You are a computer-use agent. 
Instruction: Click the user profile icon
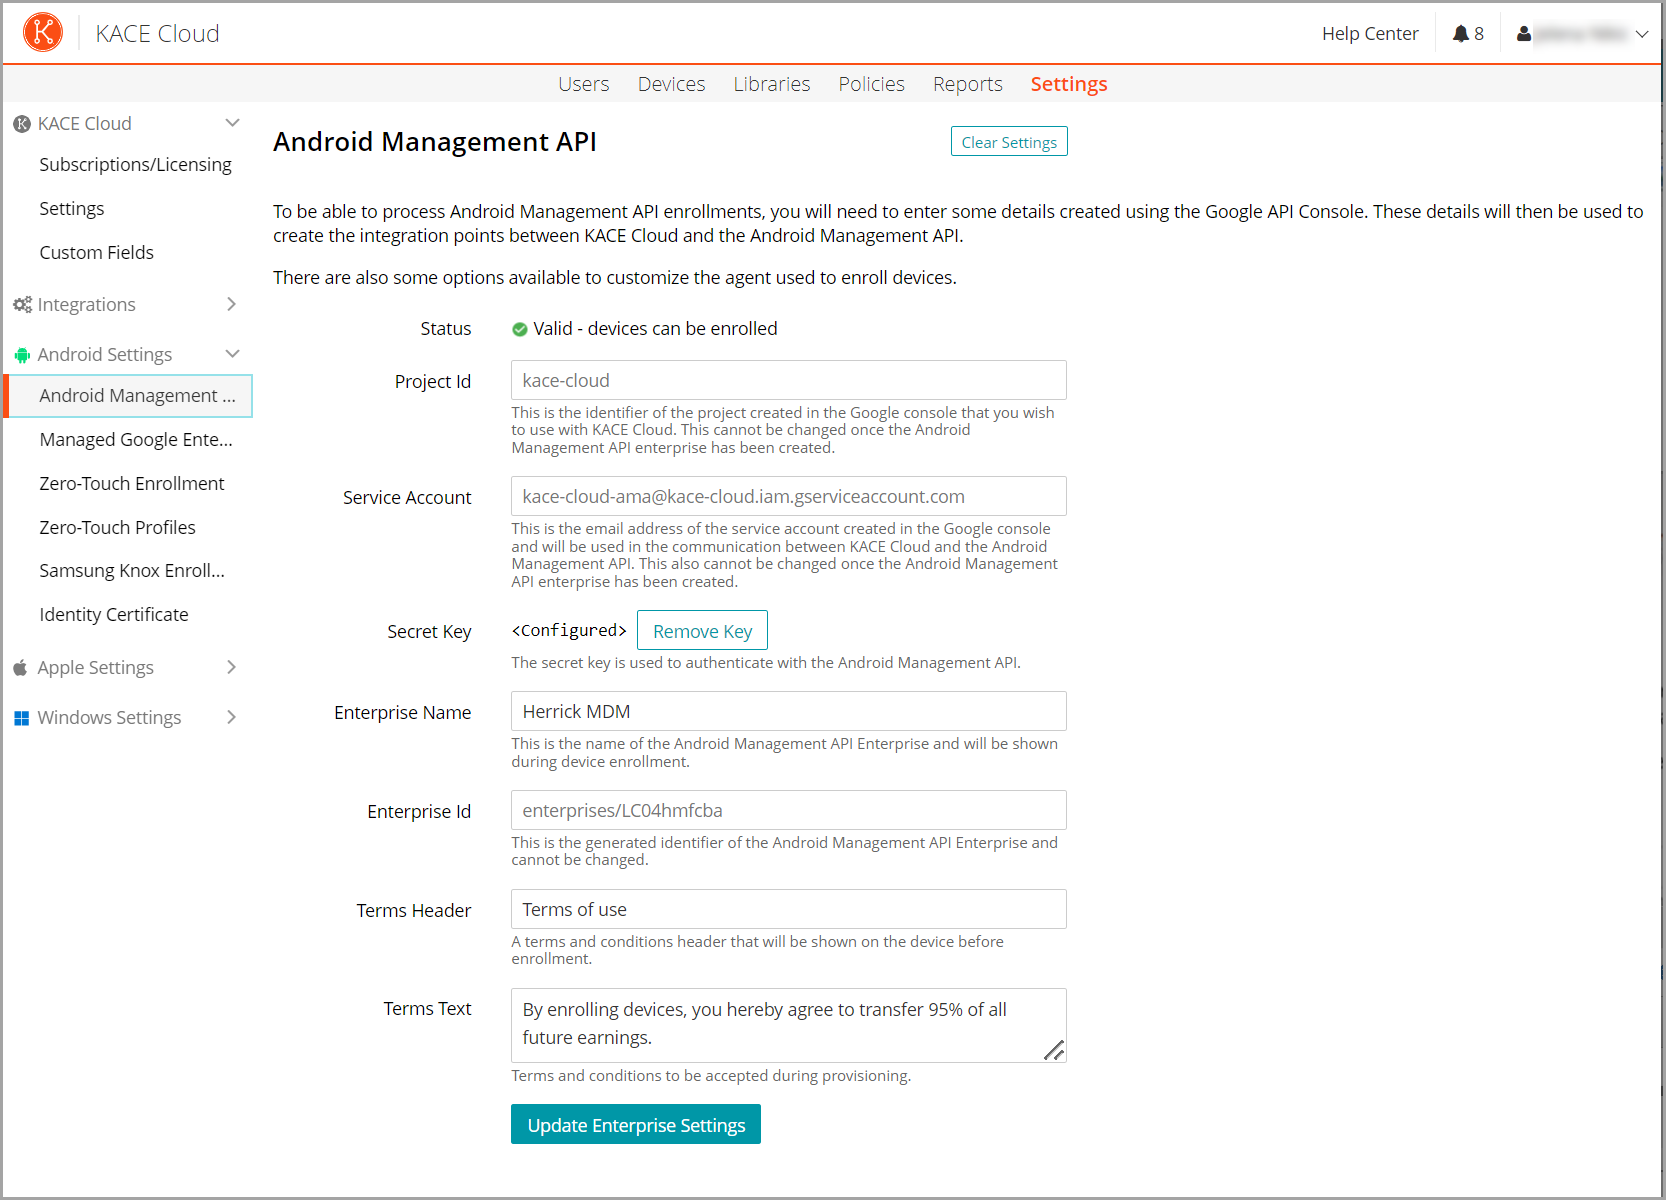[x=1523, y=34]
